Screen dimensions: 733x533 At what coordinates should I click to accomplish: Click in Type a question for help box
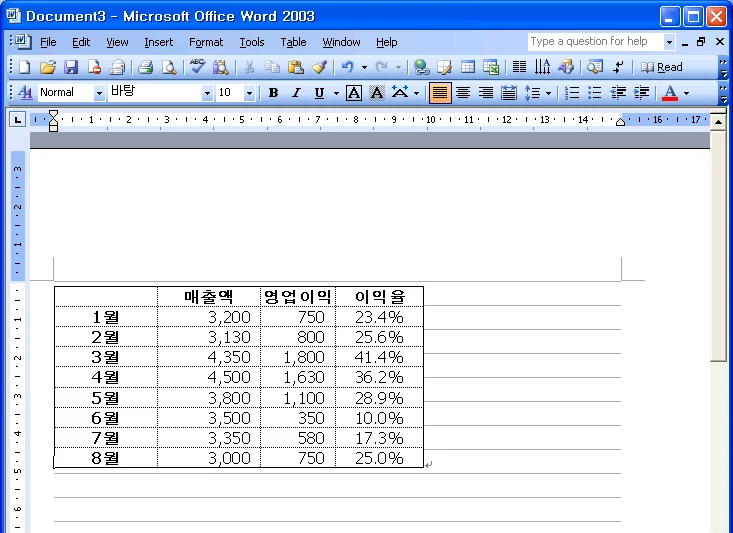point(596,42)
